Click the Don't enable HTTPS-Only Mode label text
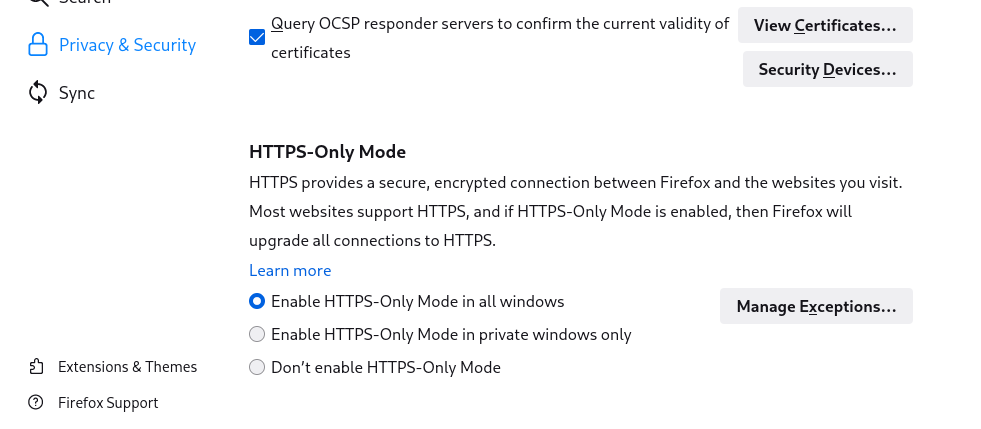This screenshot has height=429, width=981. pos(386,367)
